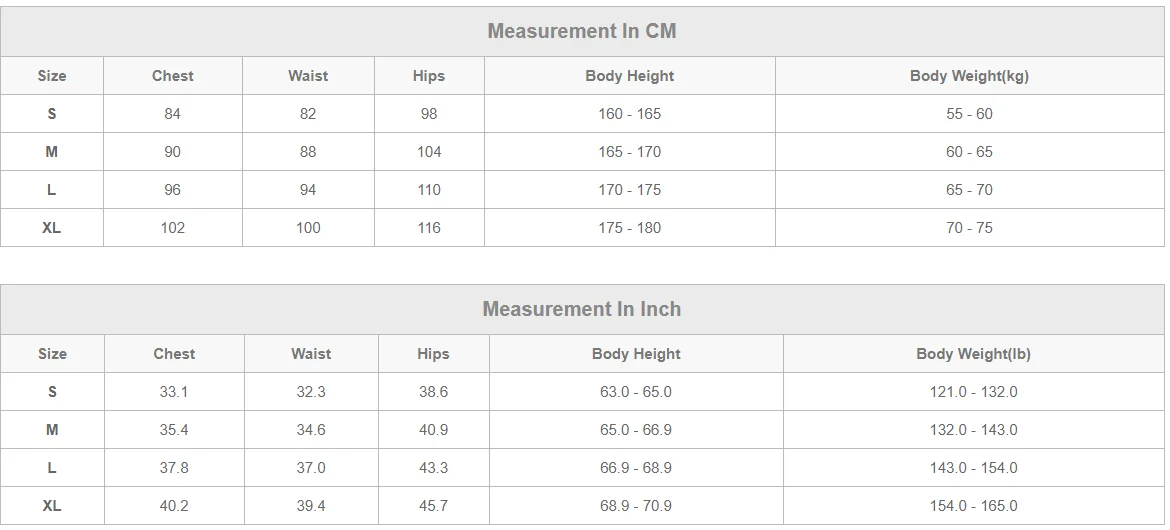
Task: Click the Body Weight(lb) column header
Action: tap(973, 354)
